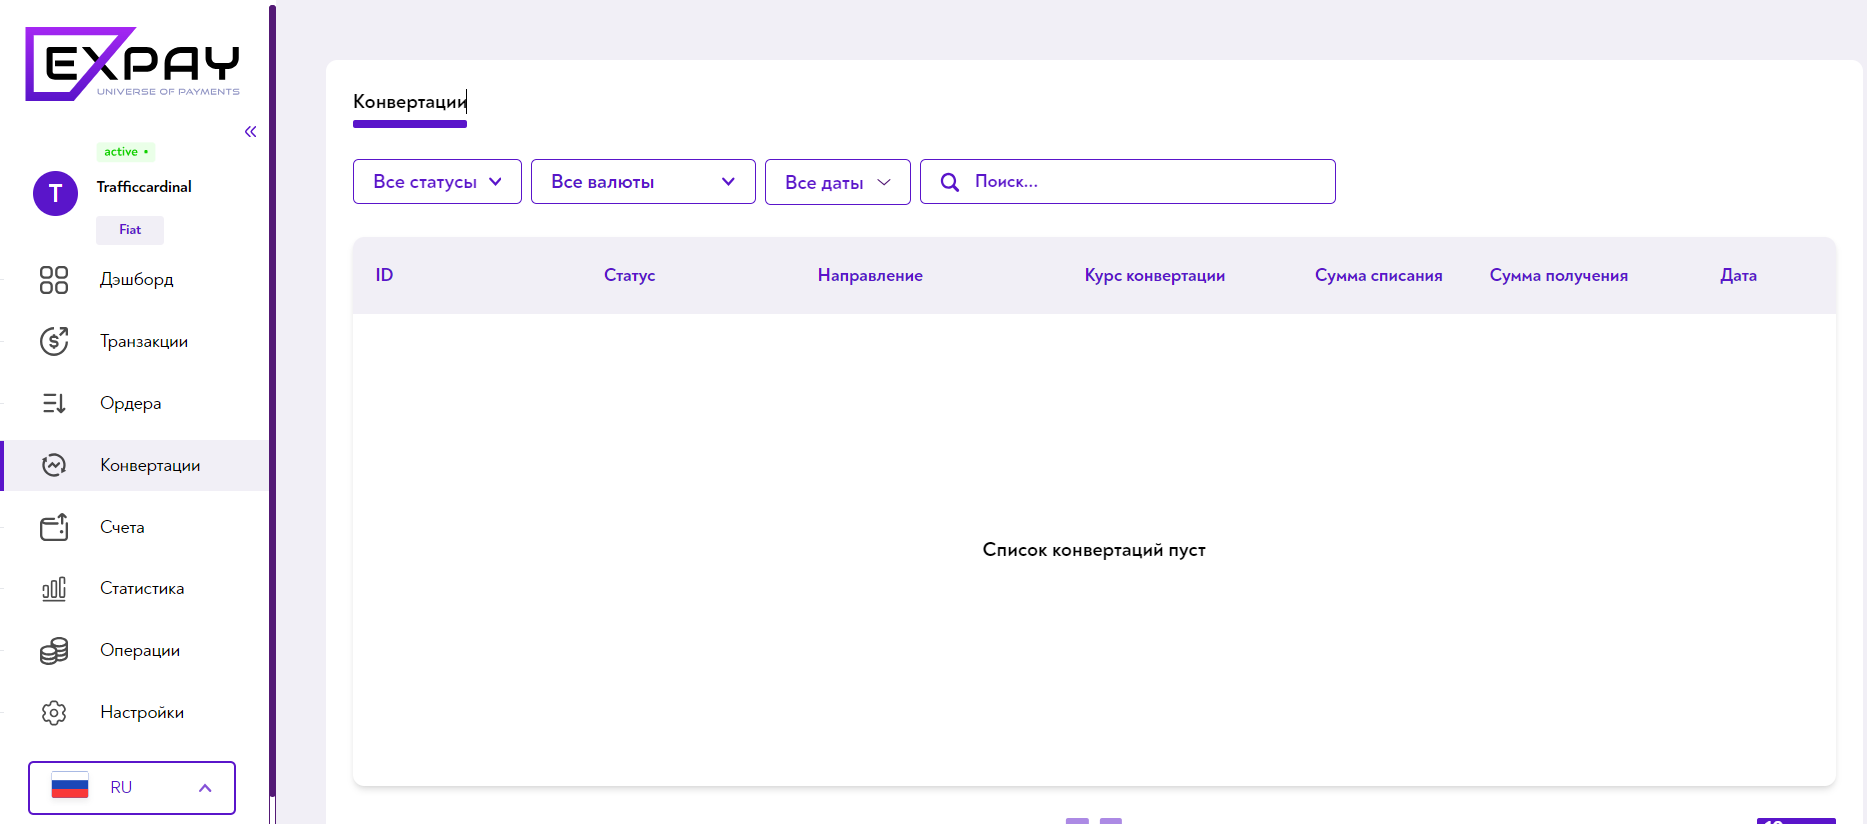
Task: Click the Orders sort icon
Action: coord(54,403)
